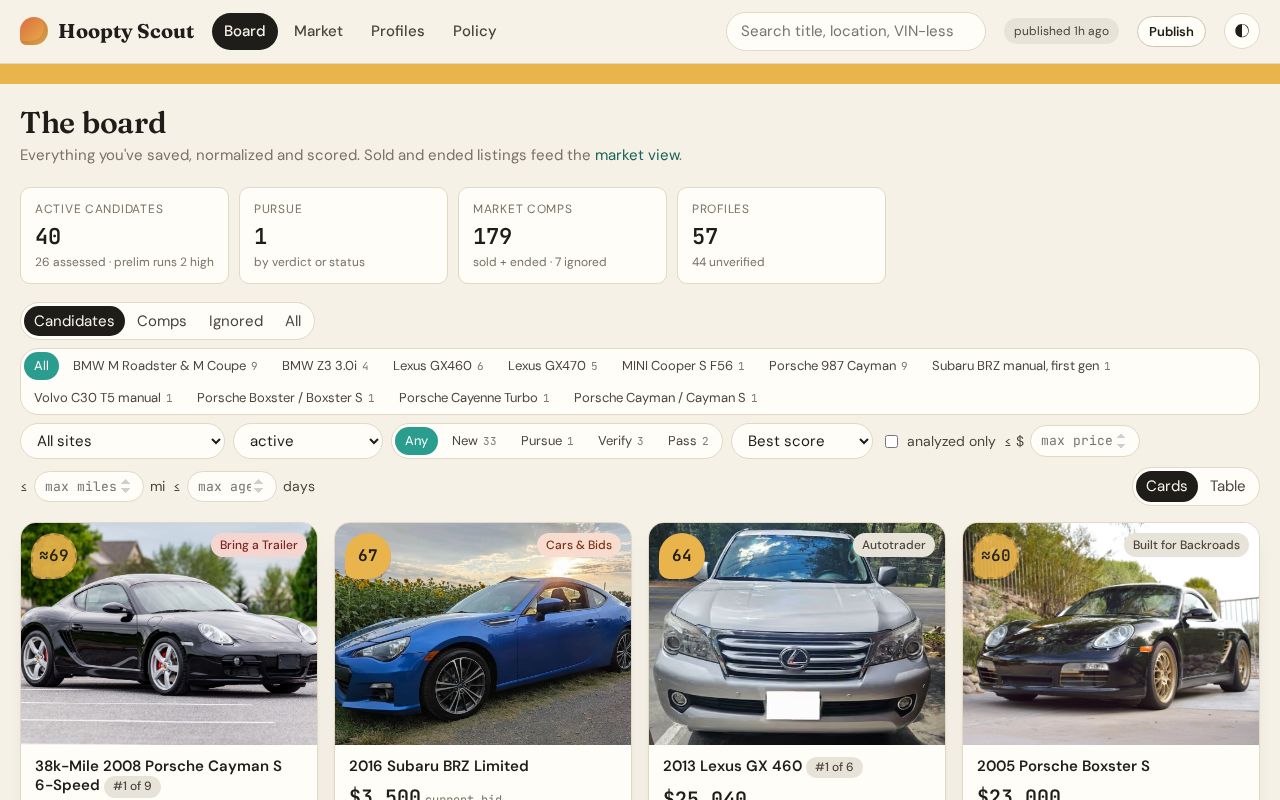This screenshot has height=800, width=1280.
Task: Filter by Pass verdict
Action: pyautogui.click(x=688, y=441)
